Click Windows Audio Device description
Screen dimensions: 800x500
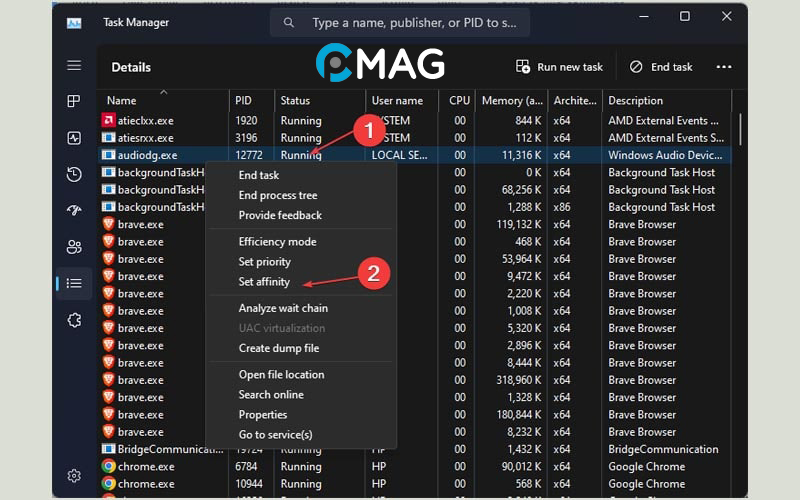pyautogui.click(x=665, y=155)
